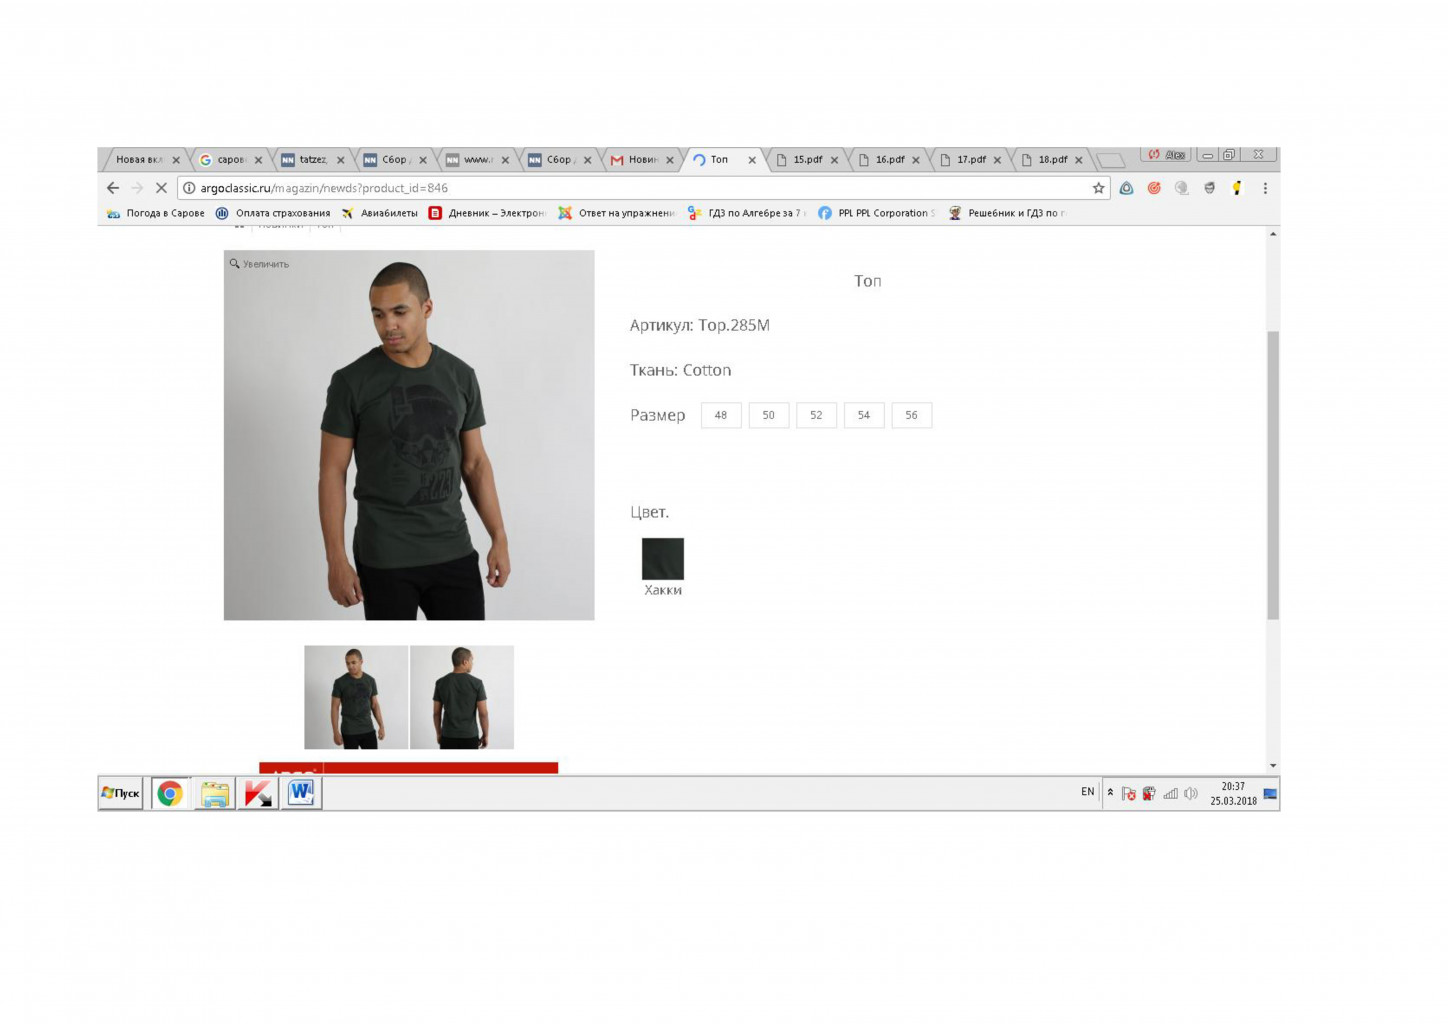Image resolution: width=1448 pixels, height=1024 pixels.
Task: Click the red swirl extension icon
Action: tap(1154, 188)
